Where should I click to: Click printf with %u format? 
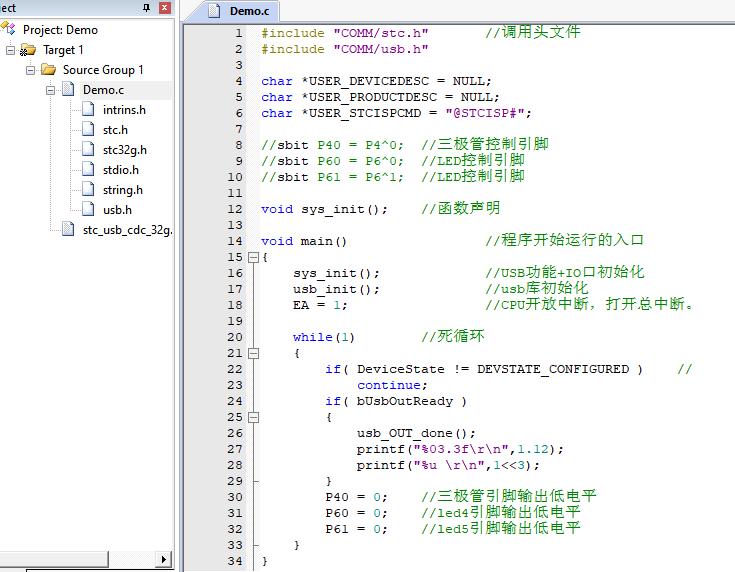coord(448,465)
